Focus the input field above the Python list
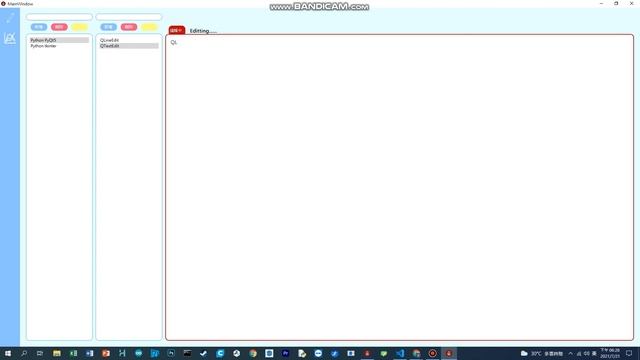This screenshot has width=640, height=360. coord(59,17)
